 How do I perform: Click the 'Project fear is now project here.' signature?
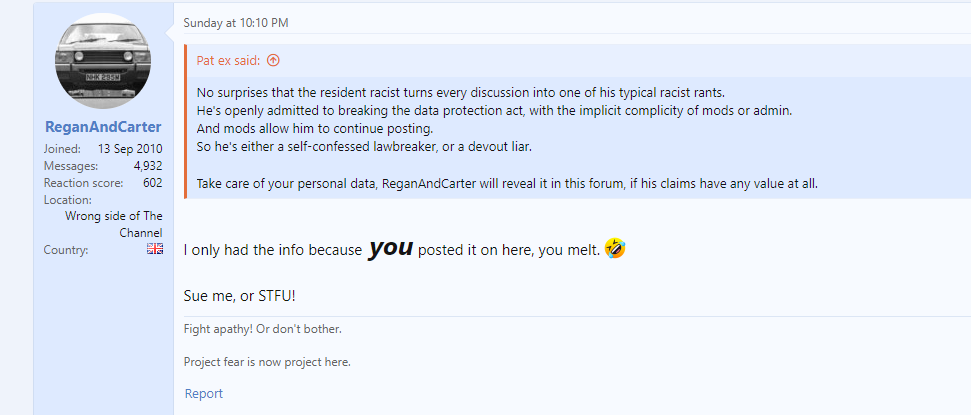click(268, 362)
